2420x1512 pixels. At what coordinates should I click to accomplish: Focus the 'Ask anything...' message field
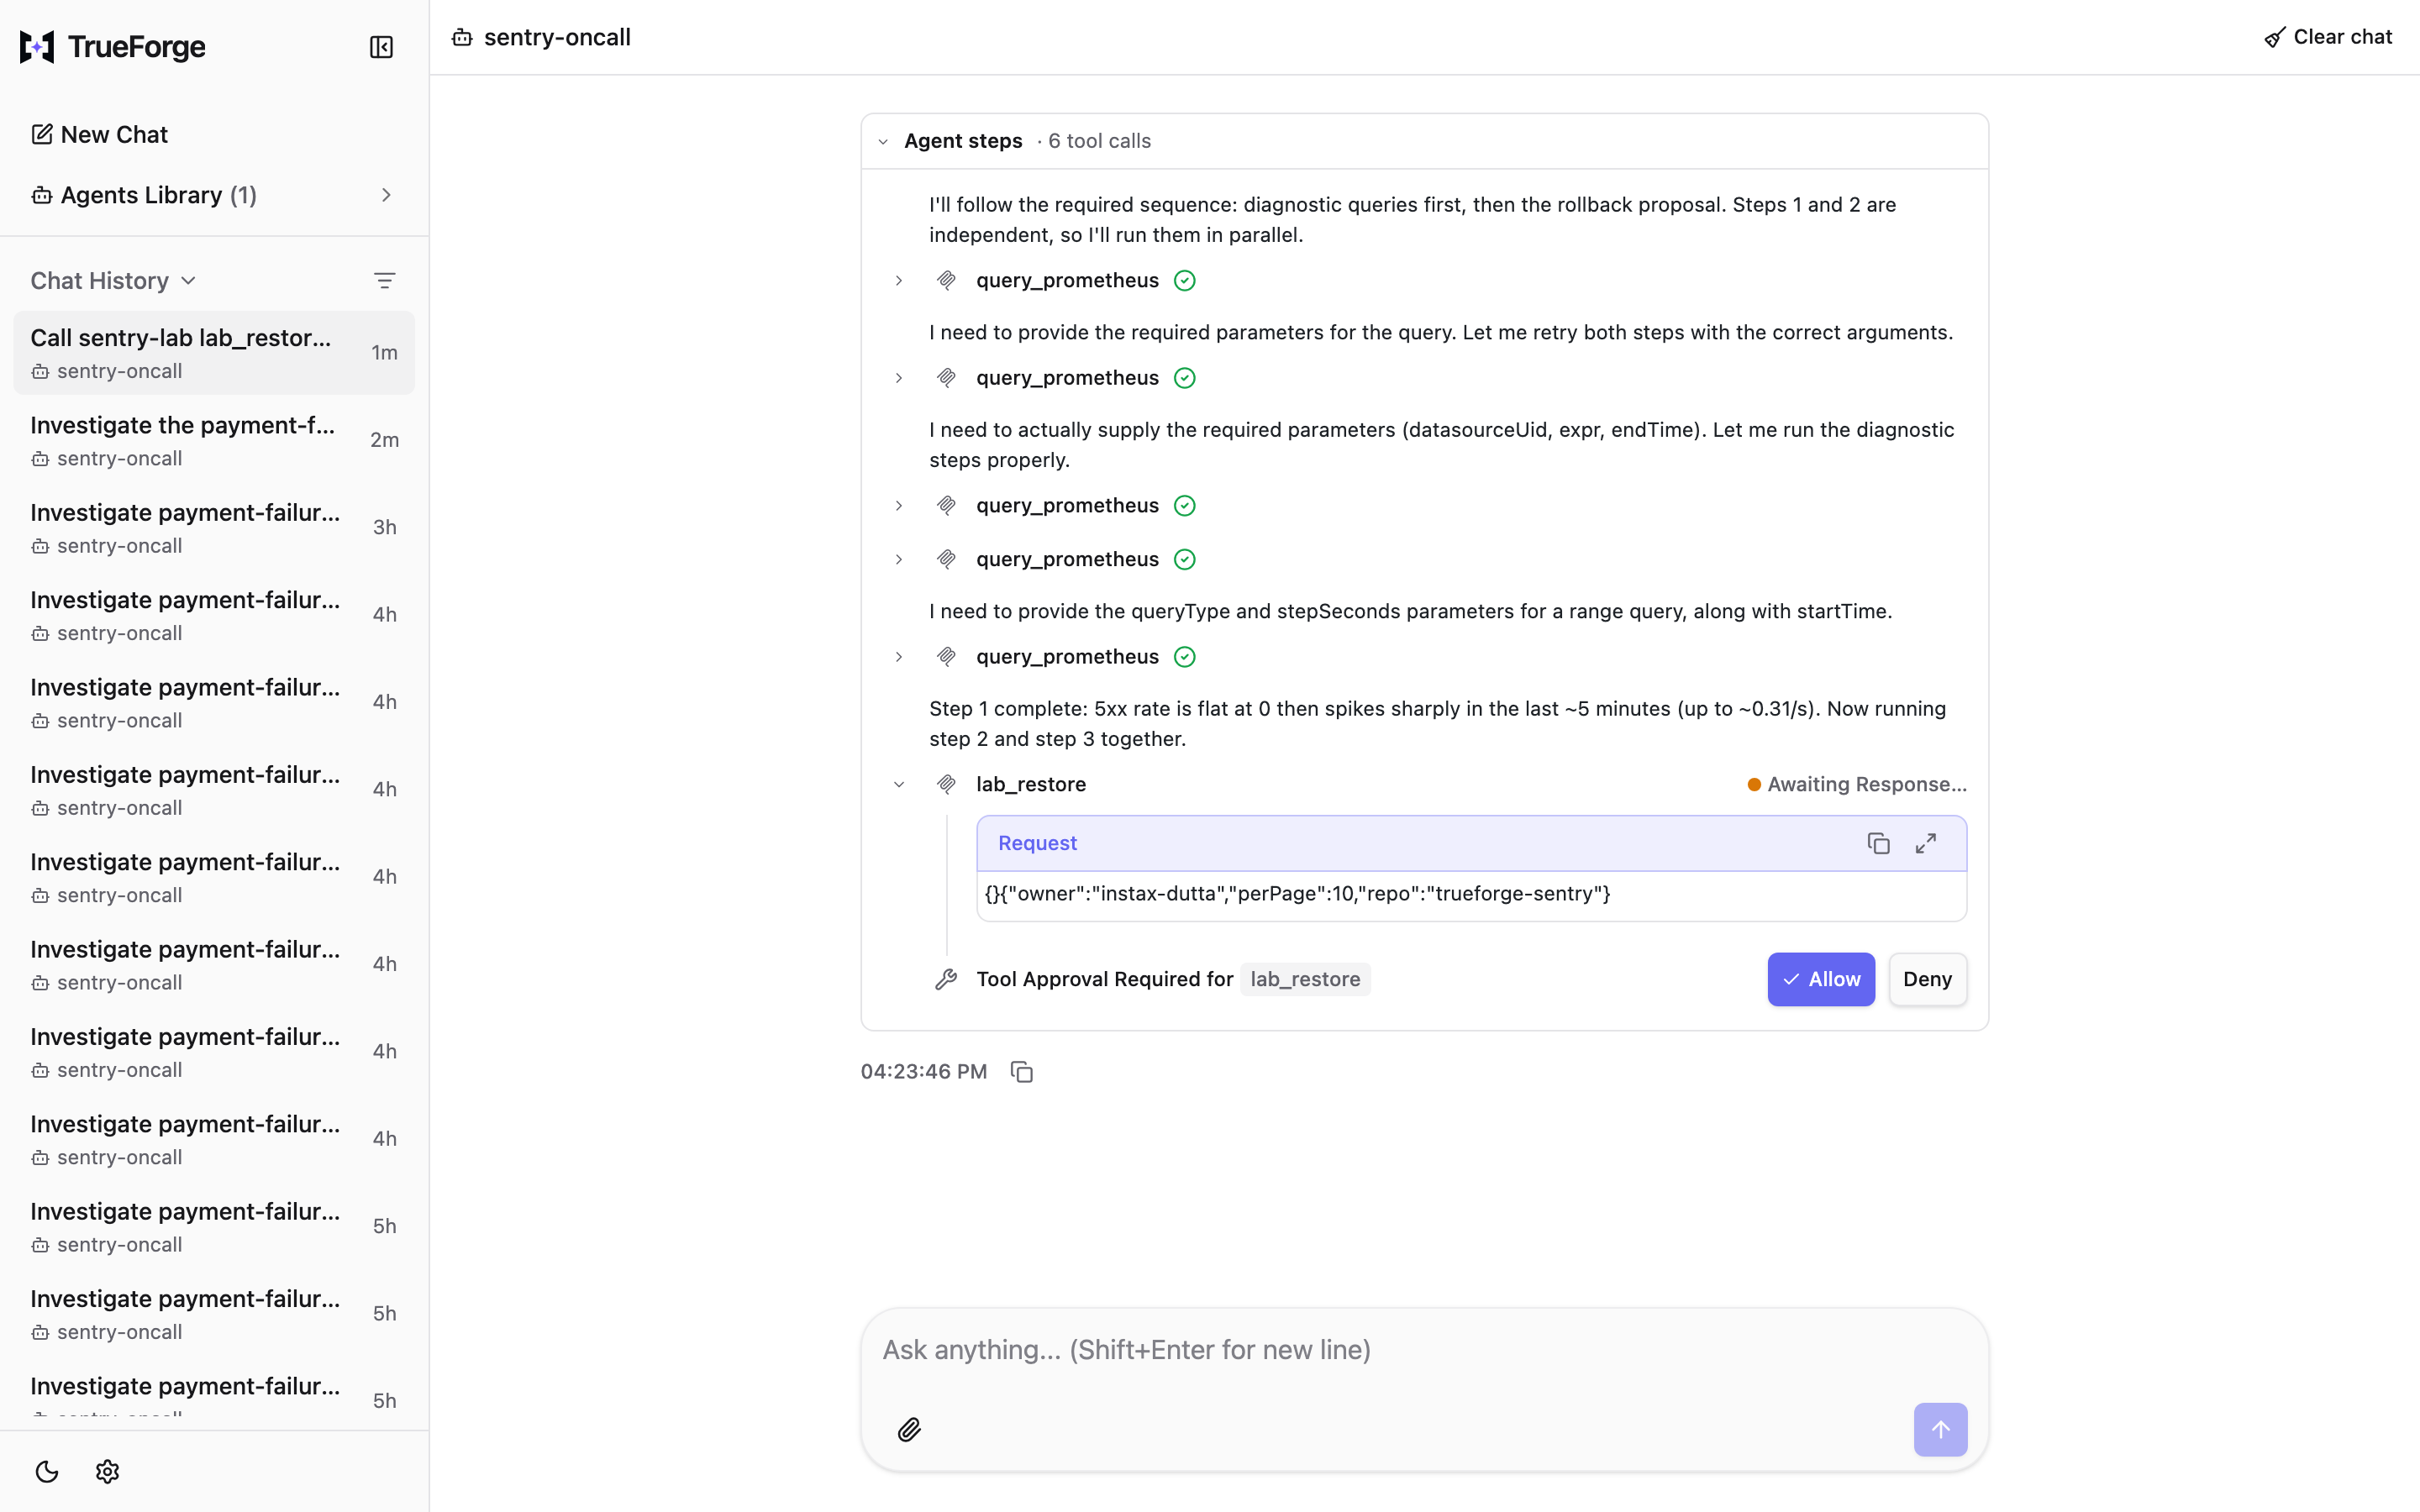tap(1423, 1350)
